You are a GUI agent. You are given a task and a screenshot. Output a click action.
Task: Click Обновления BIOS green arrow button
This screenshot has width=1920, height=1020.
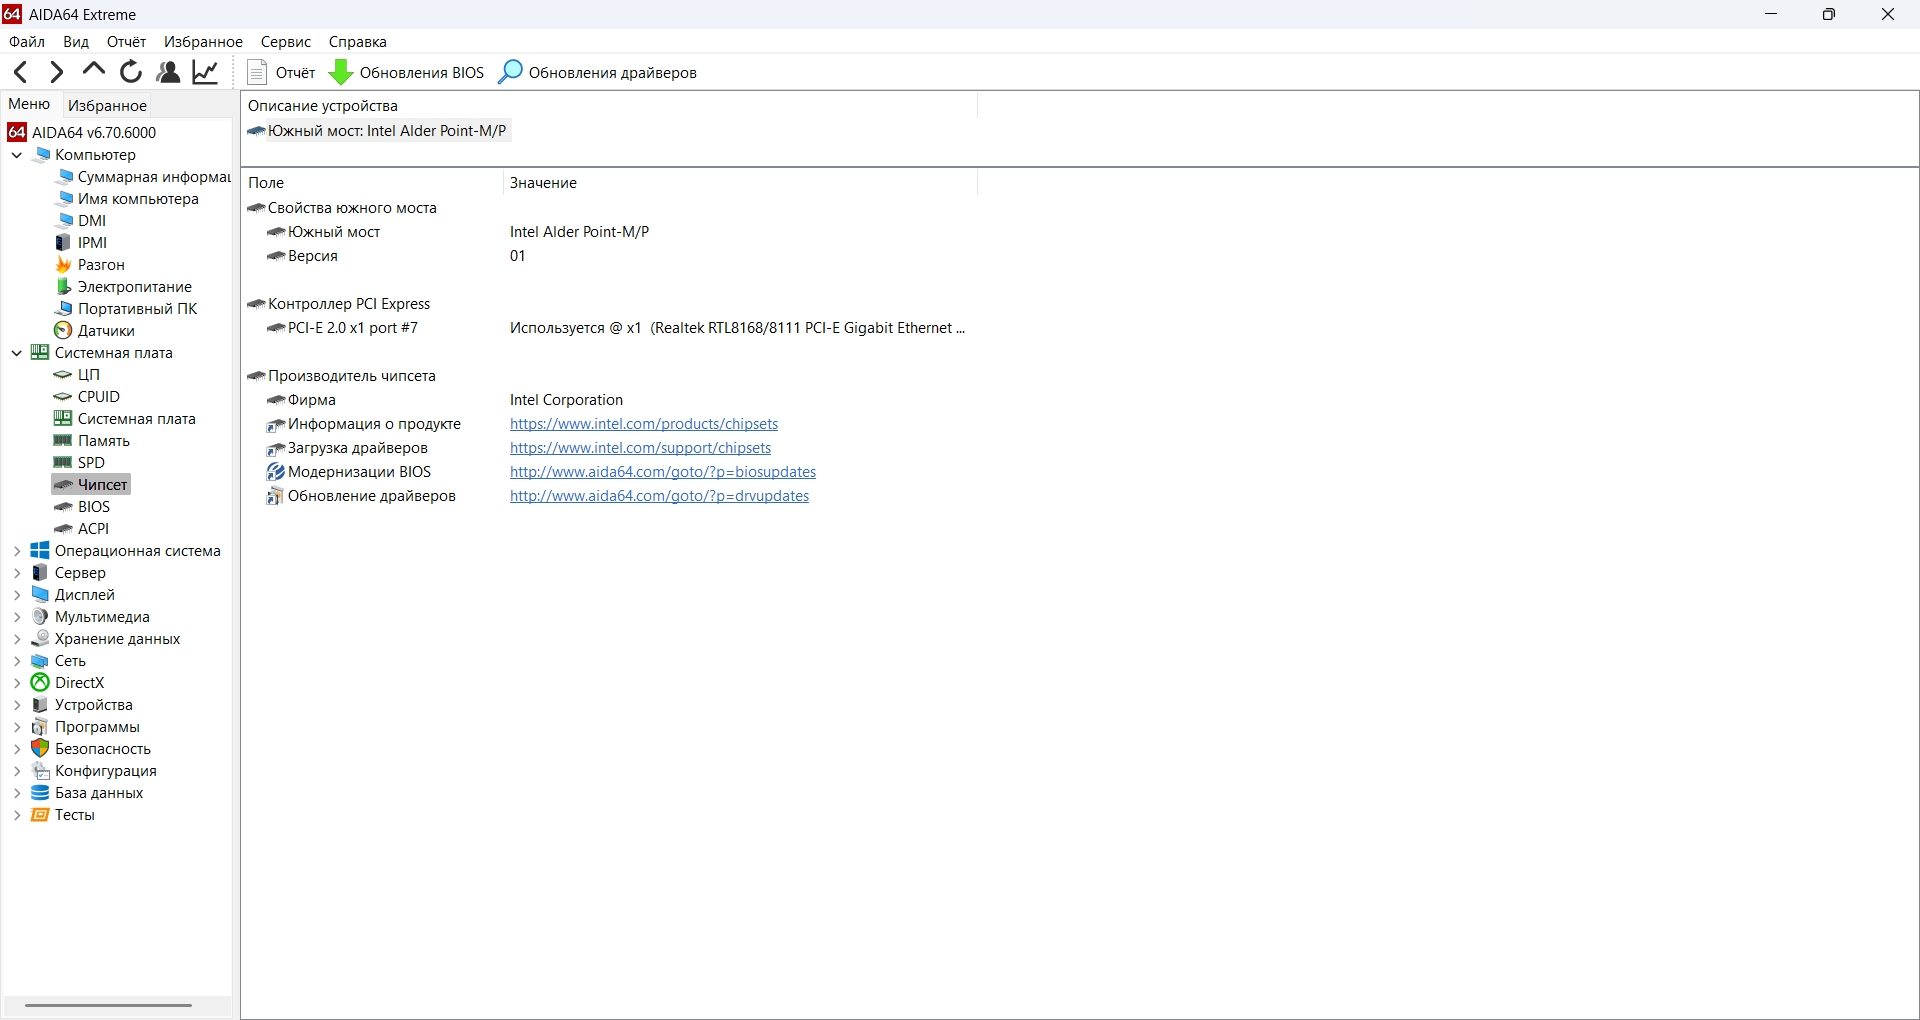tap(407, 72)
